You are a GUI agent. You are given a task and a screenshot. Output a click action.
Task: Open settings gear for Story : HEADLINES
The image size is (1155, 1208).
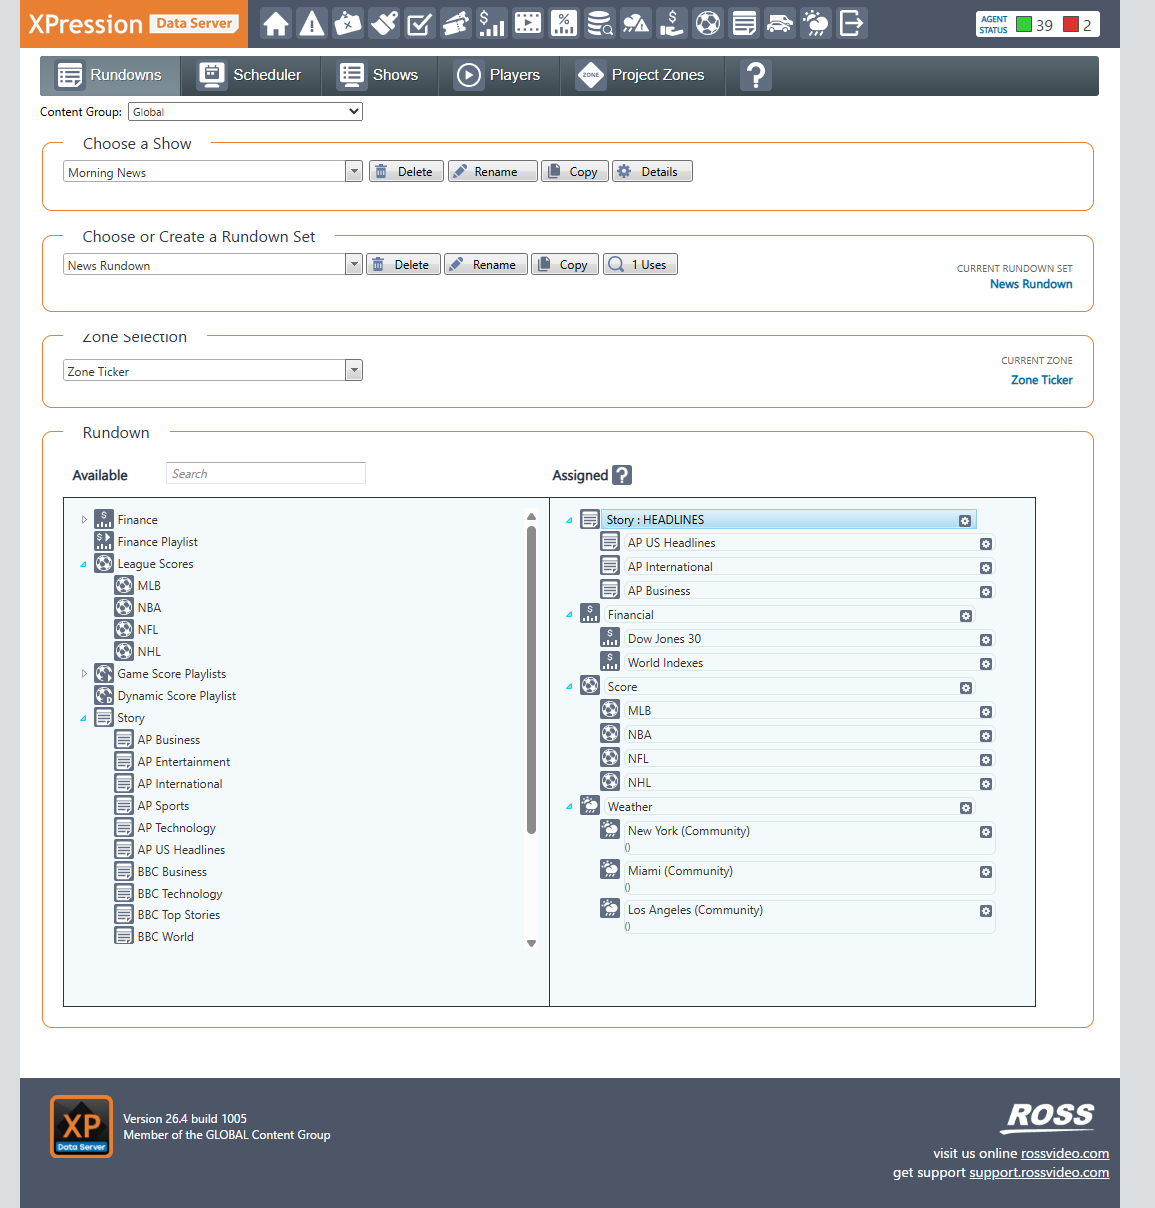point(965,521)
